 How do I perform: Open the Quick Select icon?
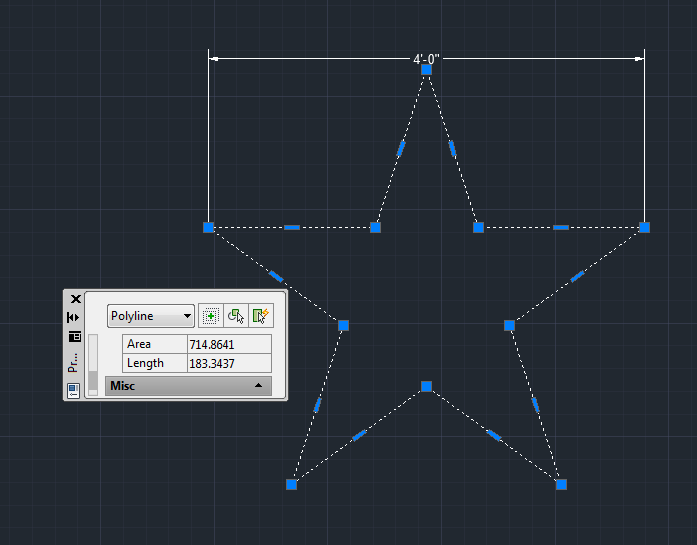261,316
